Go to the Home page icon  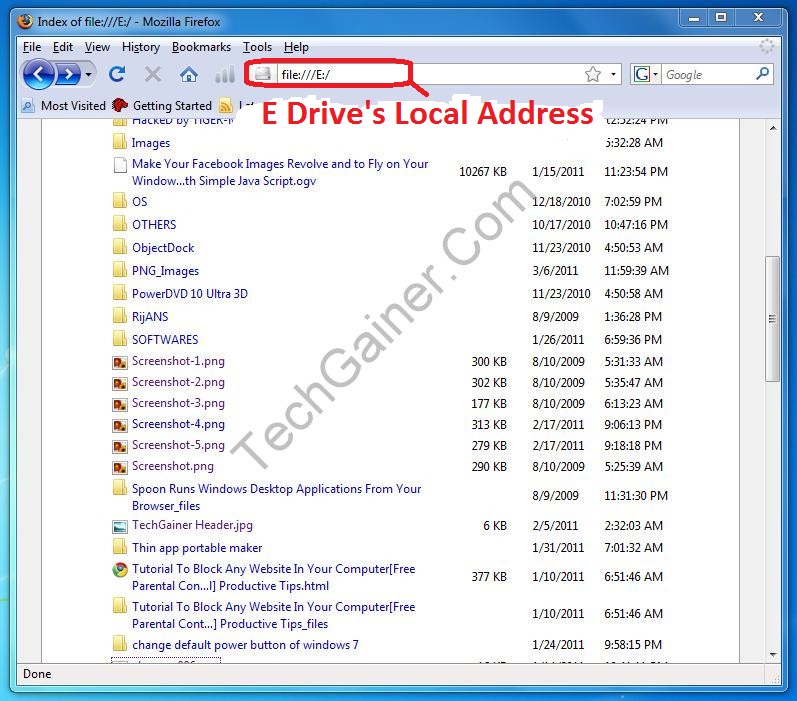(x=188, y=74)
